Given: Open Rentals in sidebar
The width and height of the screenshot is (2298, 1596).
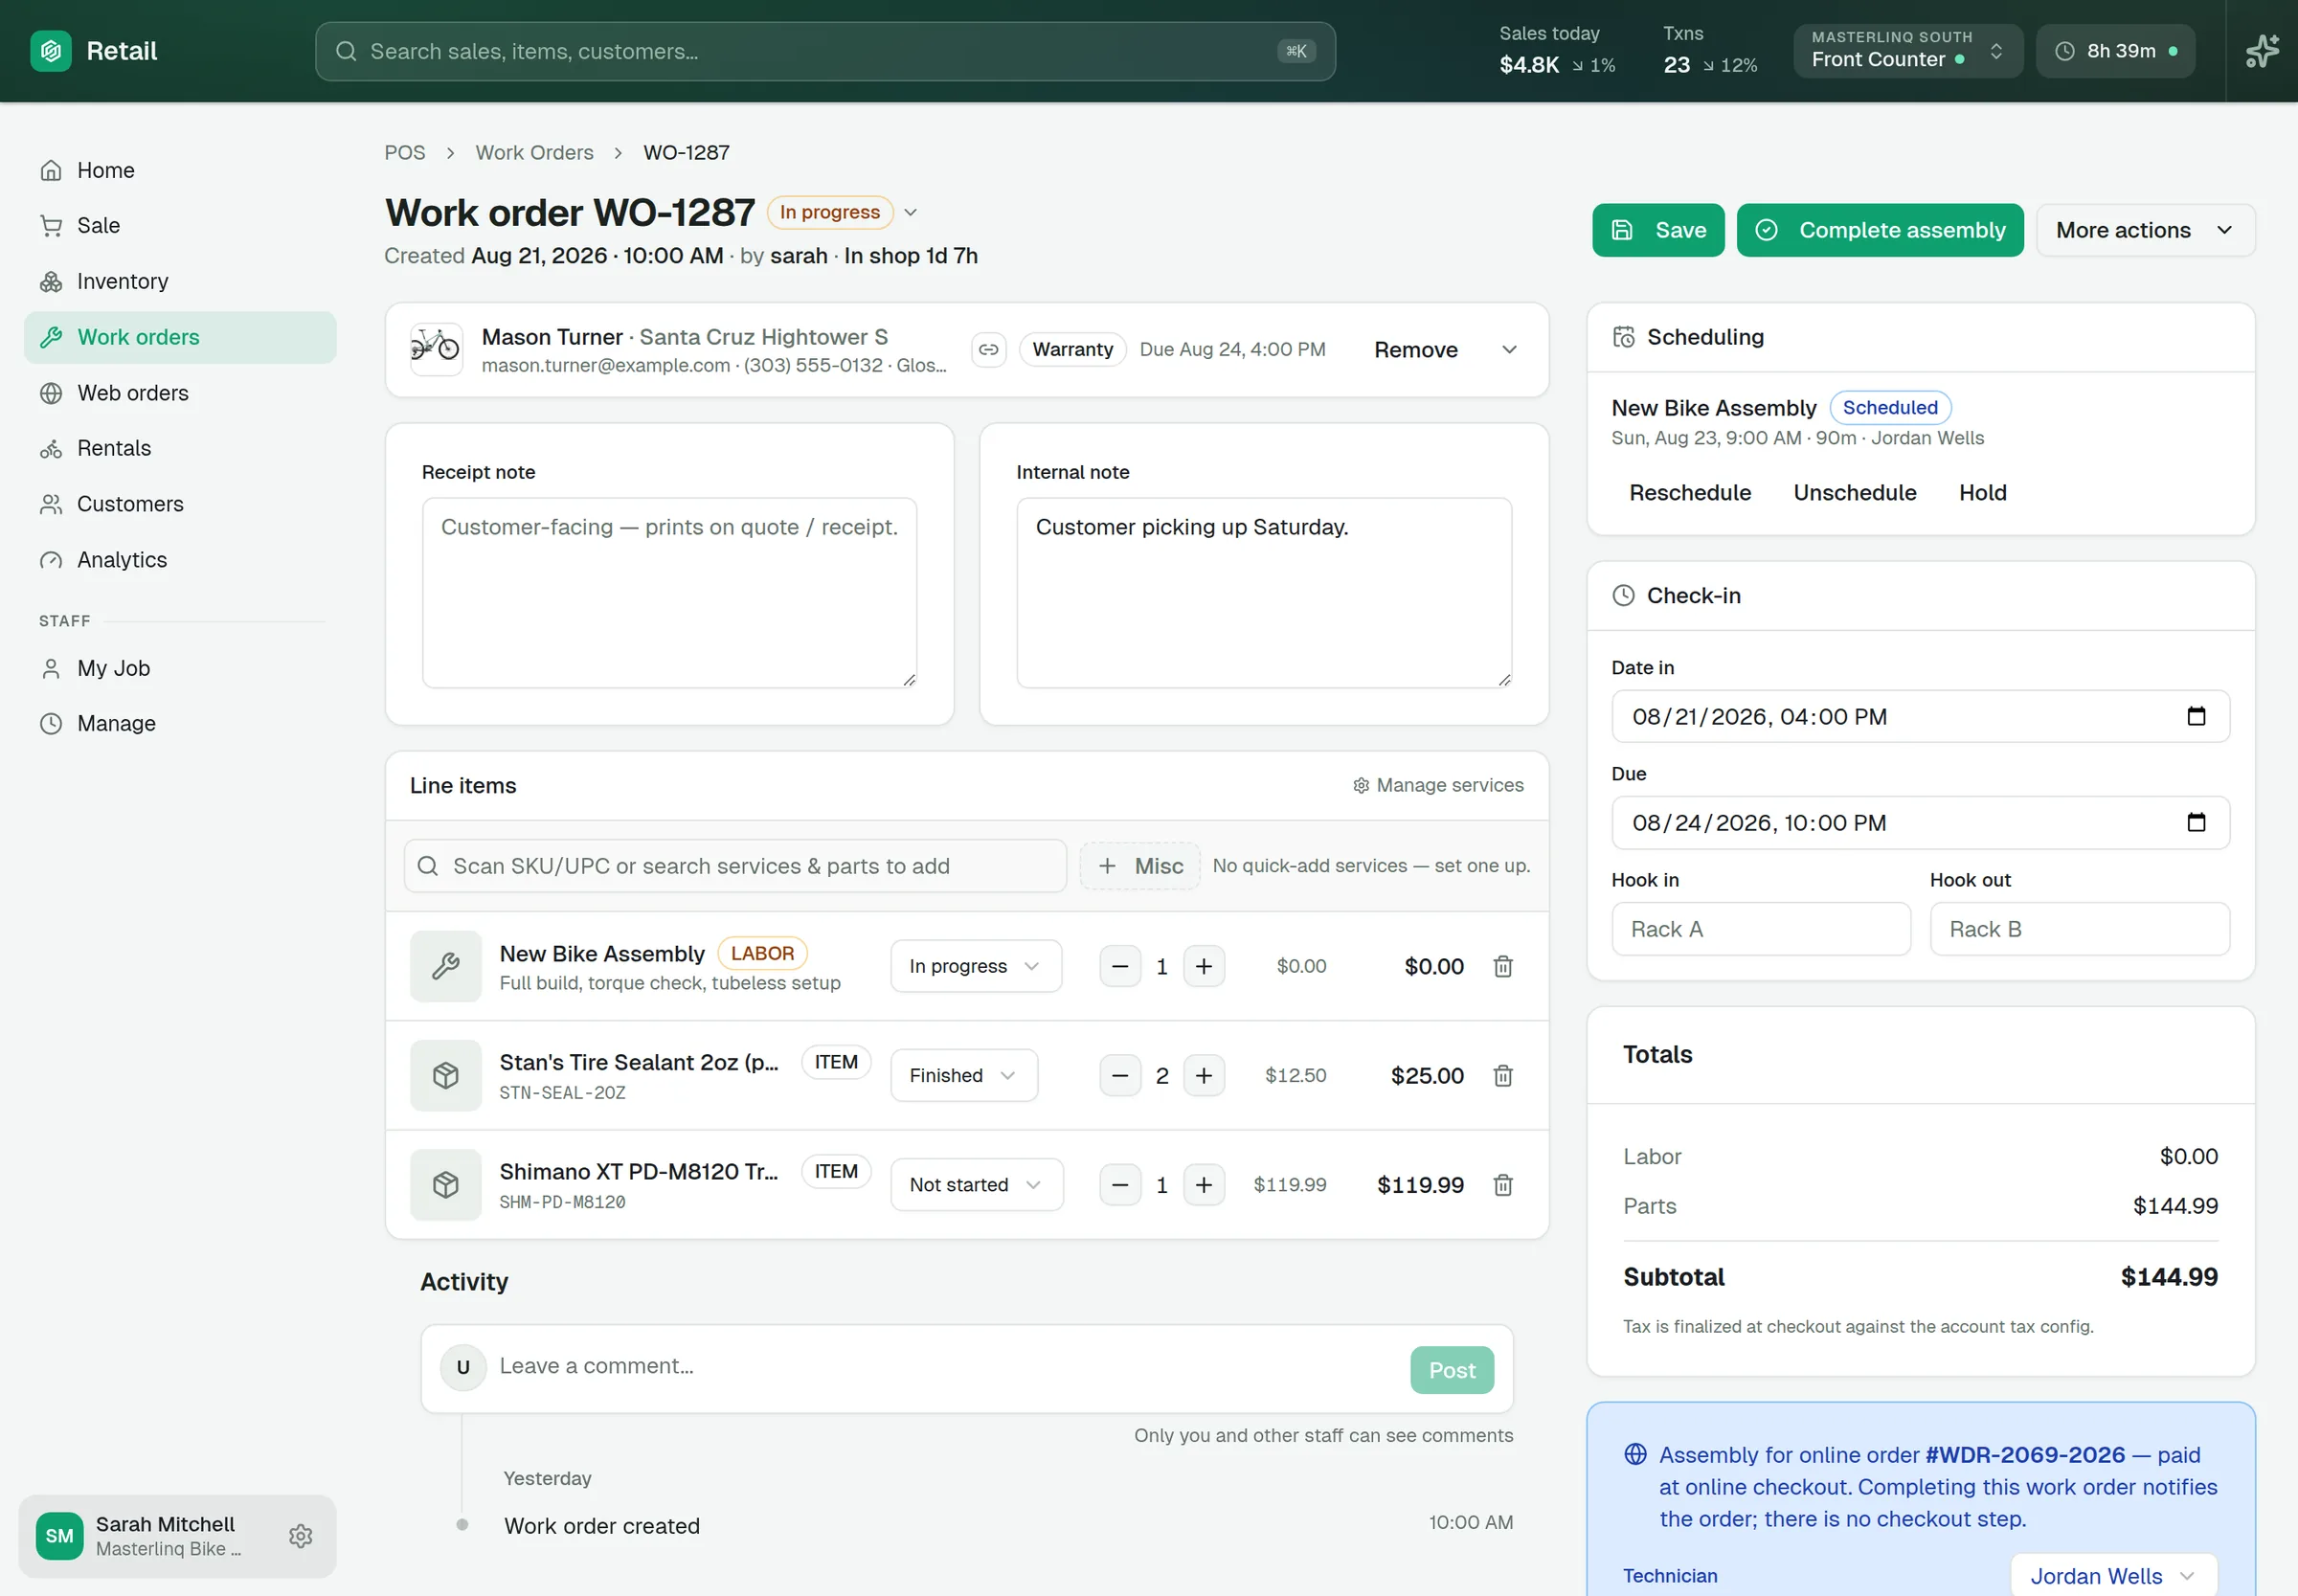Looking at the screenshot, I should point(180,448).
